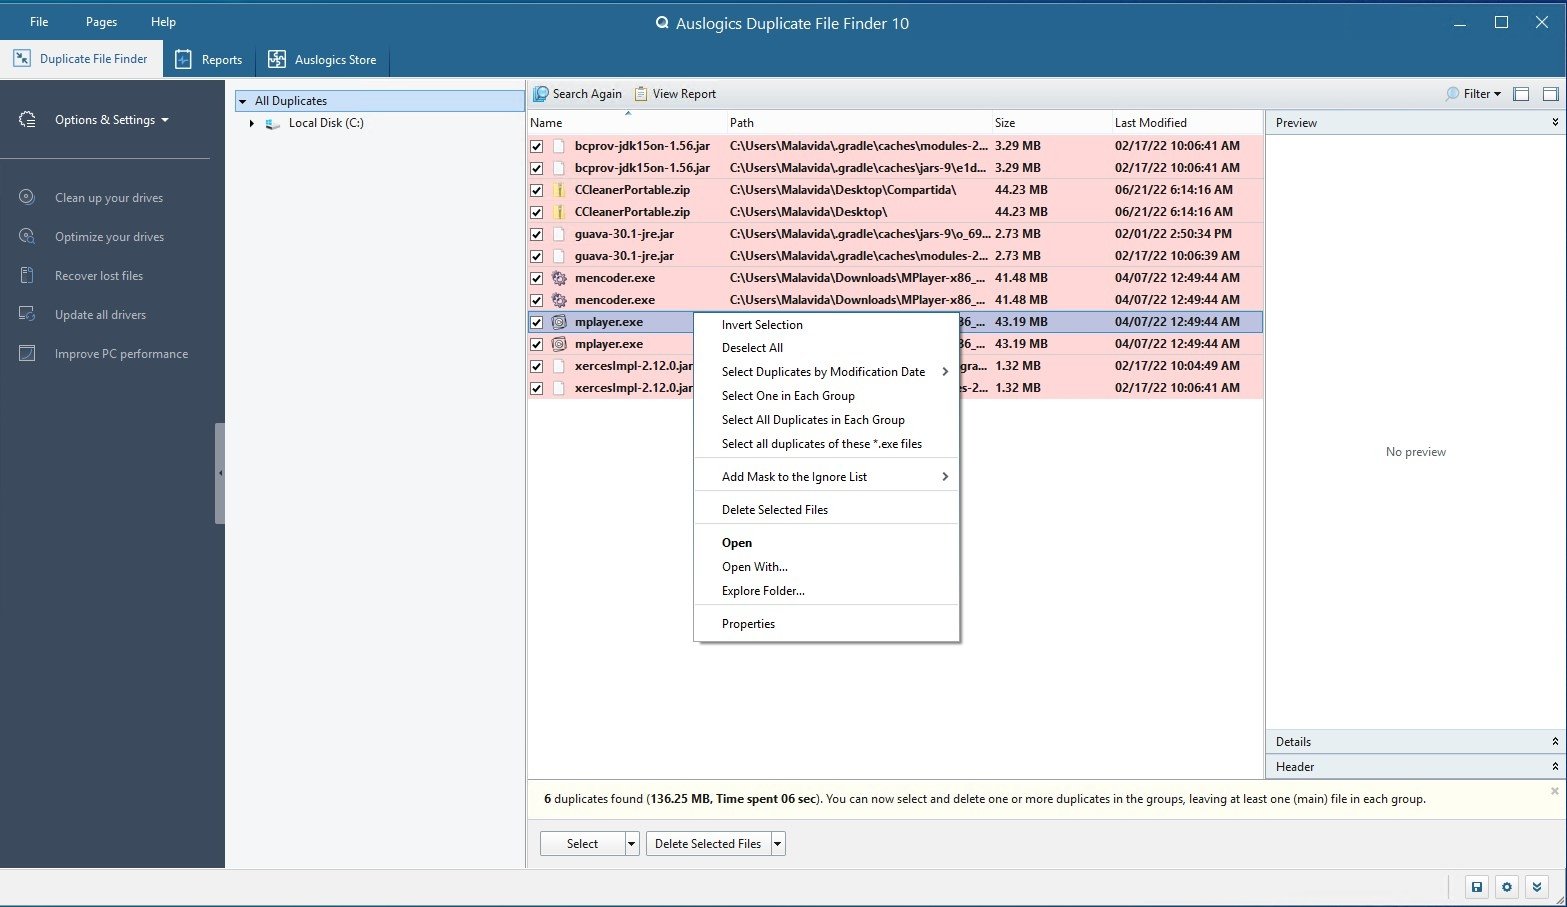
Task: Expand the Details panel section
Action: pyautogui.click(x=1414, y=742)
